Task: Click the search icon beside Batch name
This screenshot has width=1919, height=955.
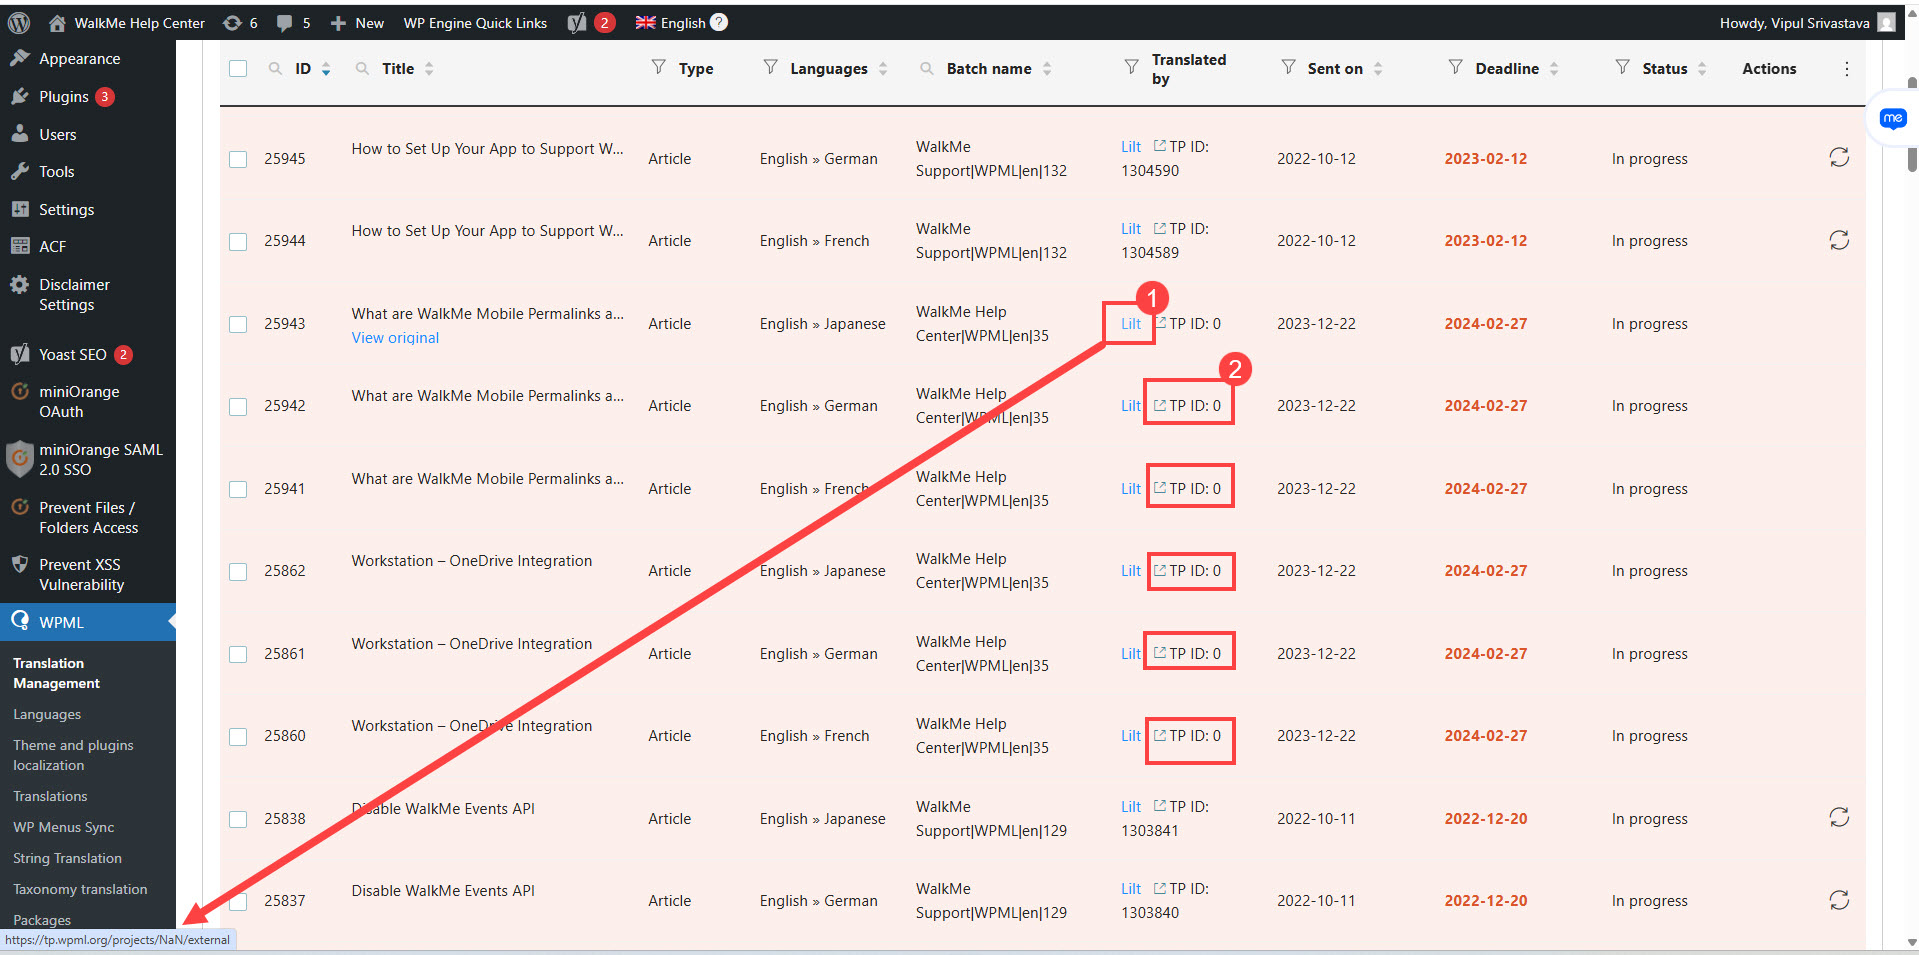Action: (x=927, y=68)
